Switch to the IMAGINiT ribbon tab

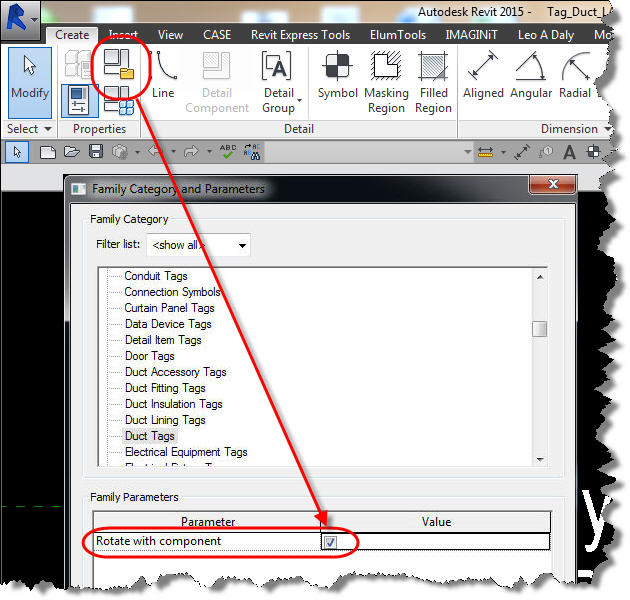click(x=471, y=35)
